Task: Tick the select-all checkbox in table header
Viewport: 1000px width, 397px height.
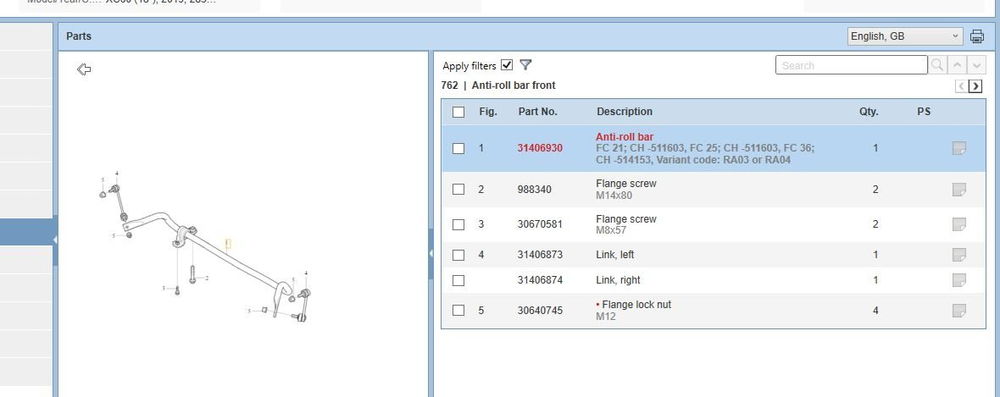Action: [x=458, y=112]
